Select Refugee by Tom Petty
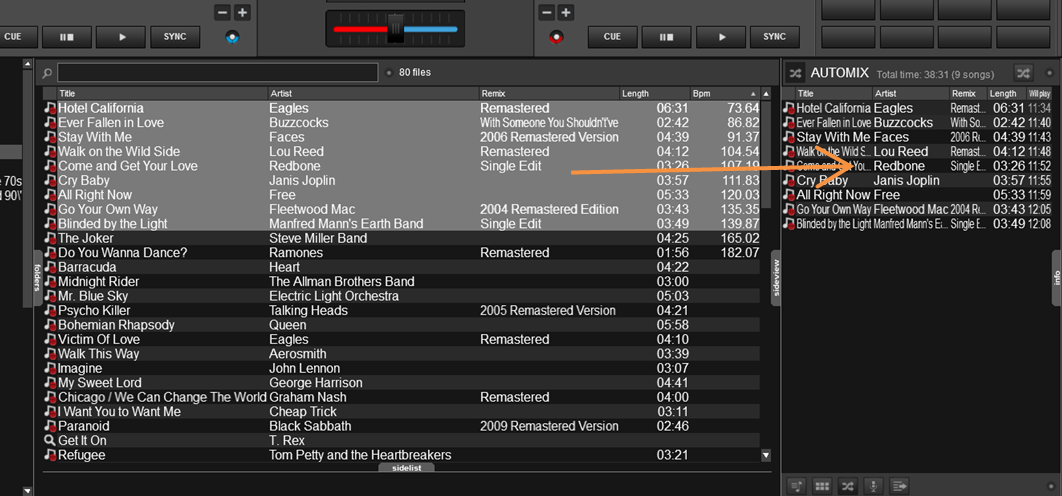 pos(401,455)
